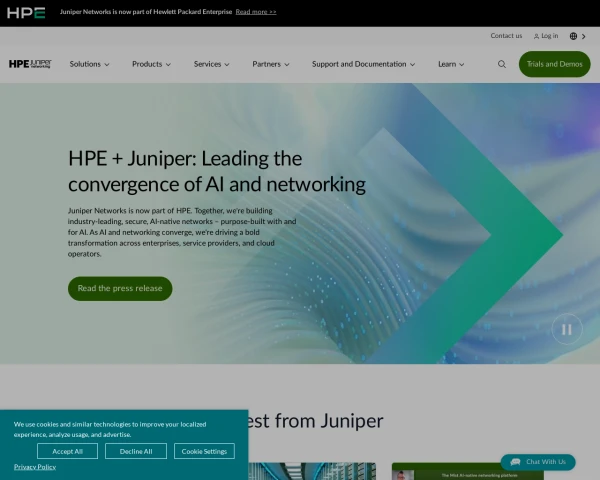Image resolution: width=600 pixels, height=480 pixels.
Task: Open Cookie Settings
Action: [204, 451]
